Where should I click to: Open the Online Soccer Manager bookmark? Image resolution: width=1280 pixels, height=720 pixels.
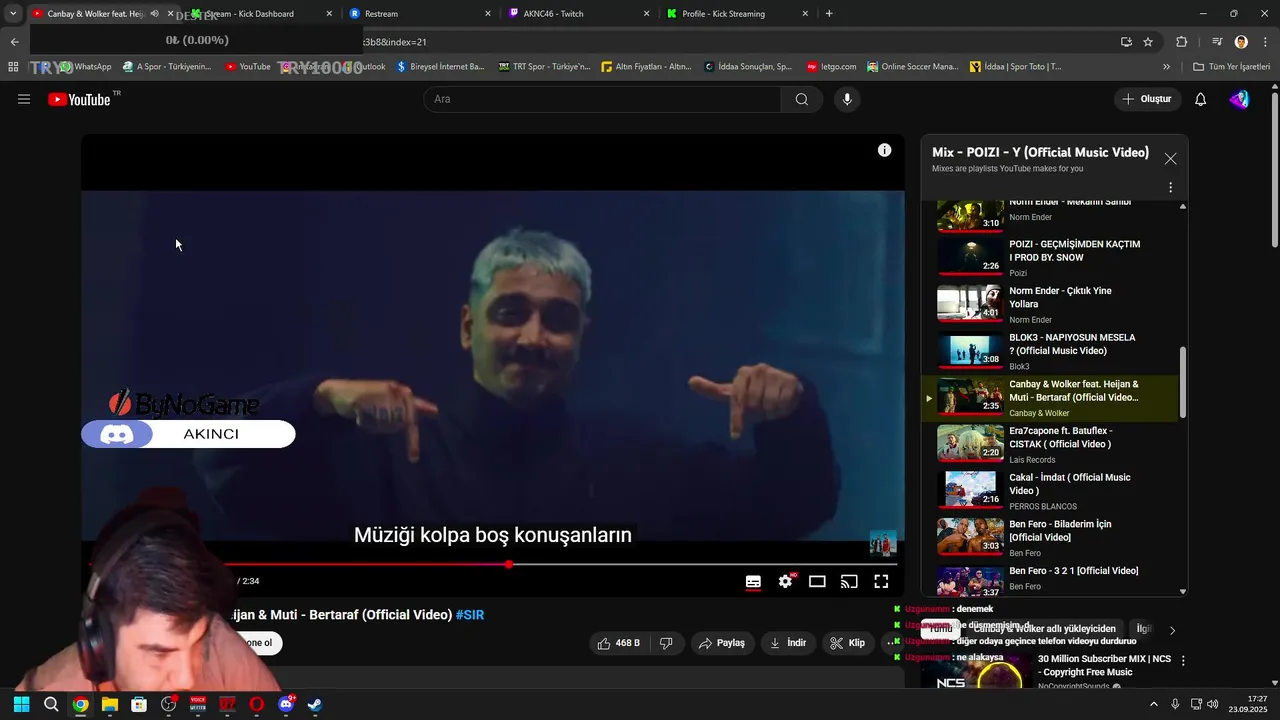(912, 67)
